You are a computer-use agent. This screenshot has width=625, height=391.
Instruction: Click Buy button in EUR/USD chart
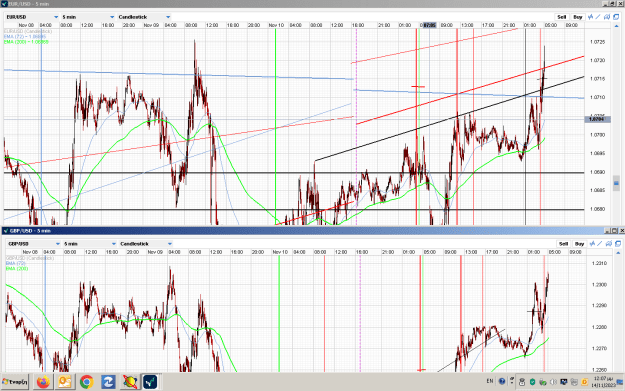578,17
